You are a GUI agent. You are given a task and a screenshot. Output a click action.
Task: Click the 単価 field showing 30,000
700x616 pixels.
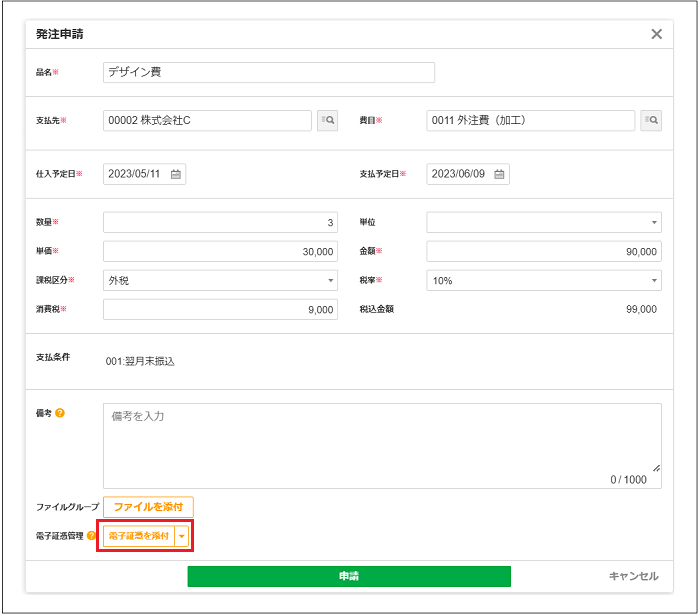(x=220, y=252)
